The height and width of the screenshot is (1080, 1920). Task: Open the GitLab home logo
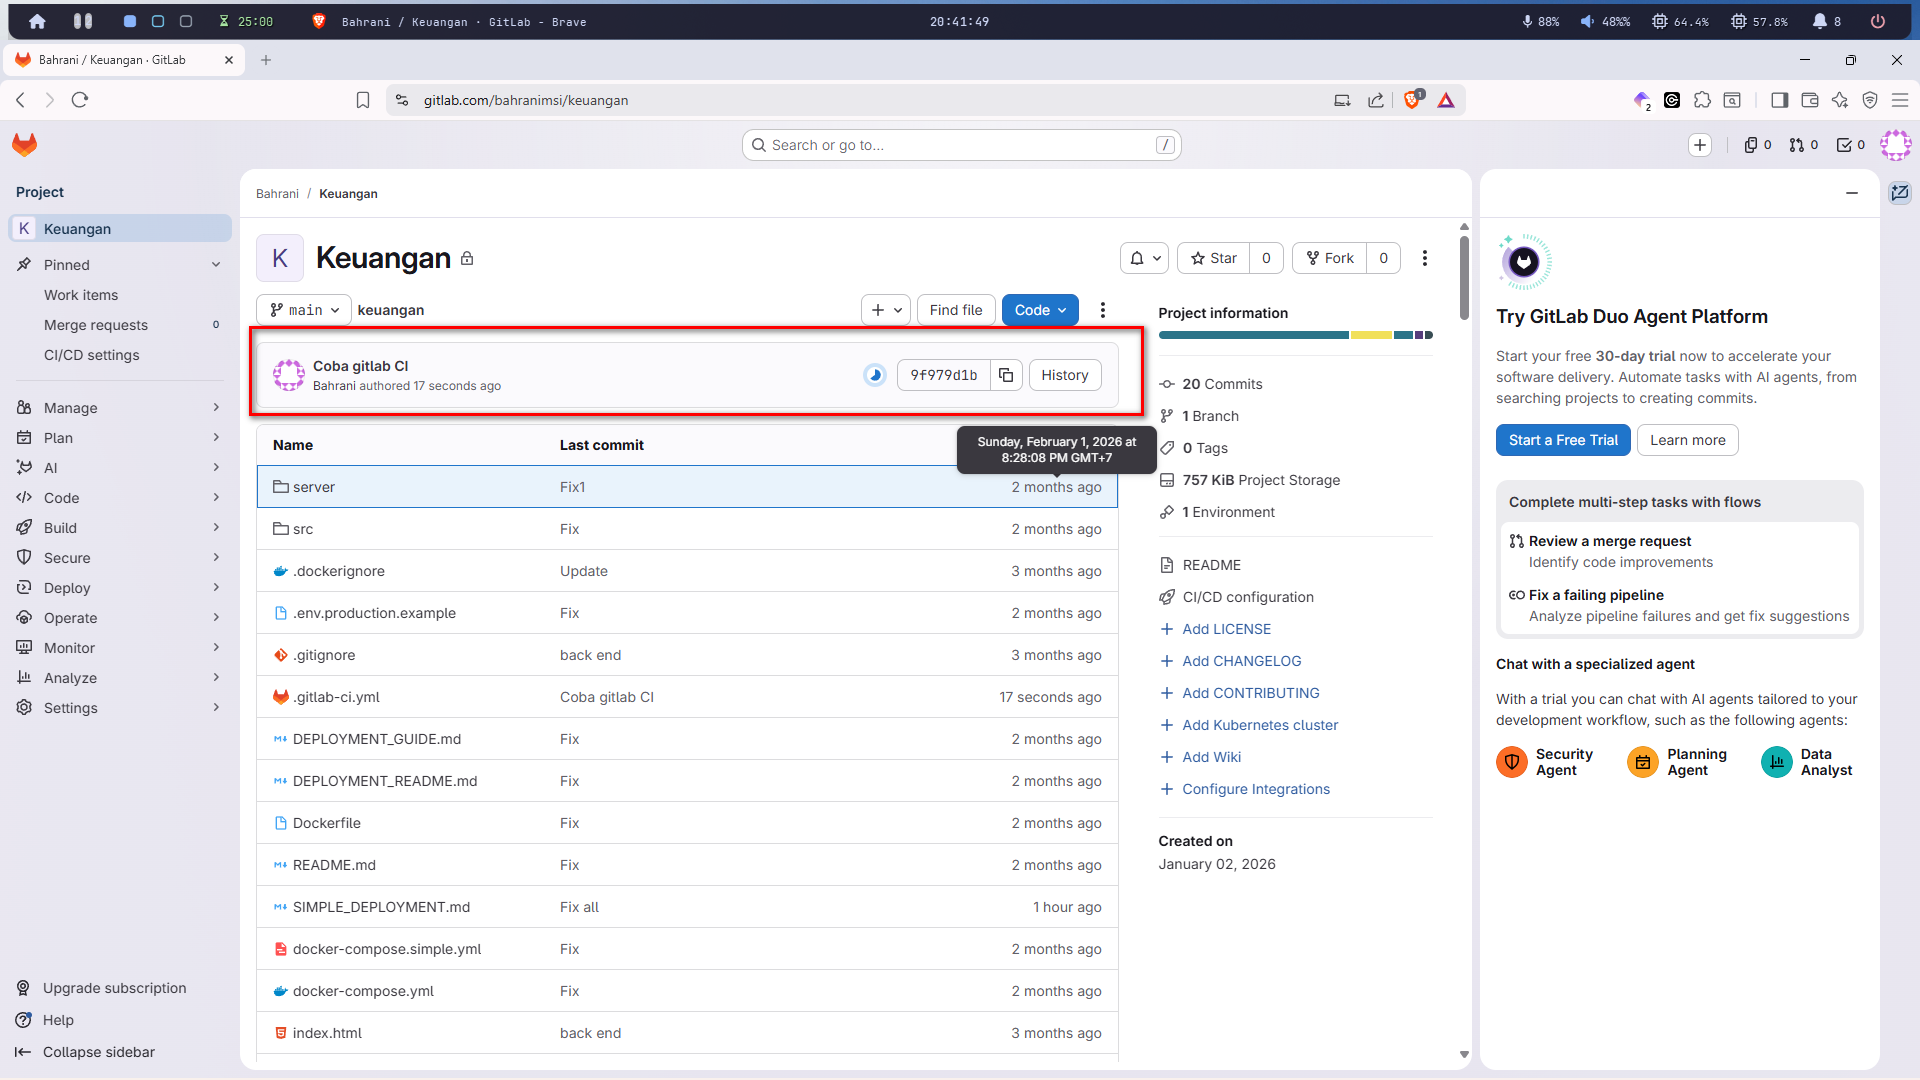(x=24, y=145)
